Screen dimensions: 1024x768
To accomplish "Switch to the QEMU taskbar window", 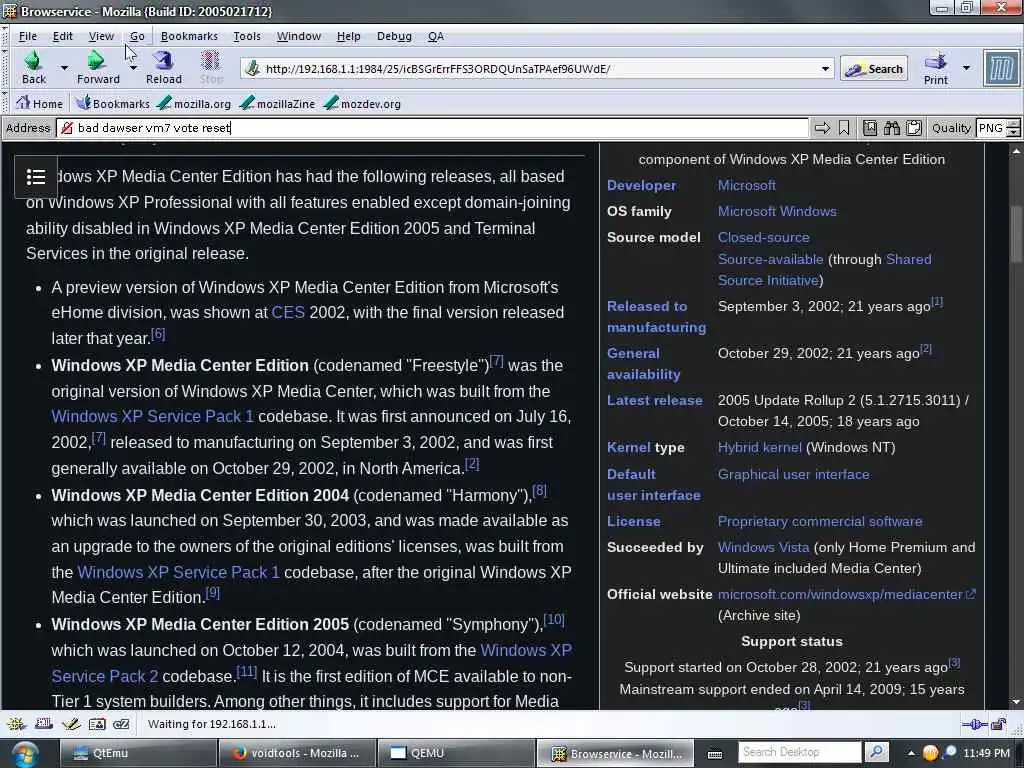I will coord(456,753).
